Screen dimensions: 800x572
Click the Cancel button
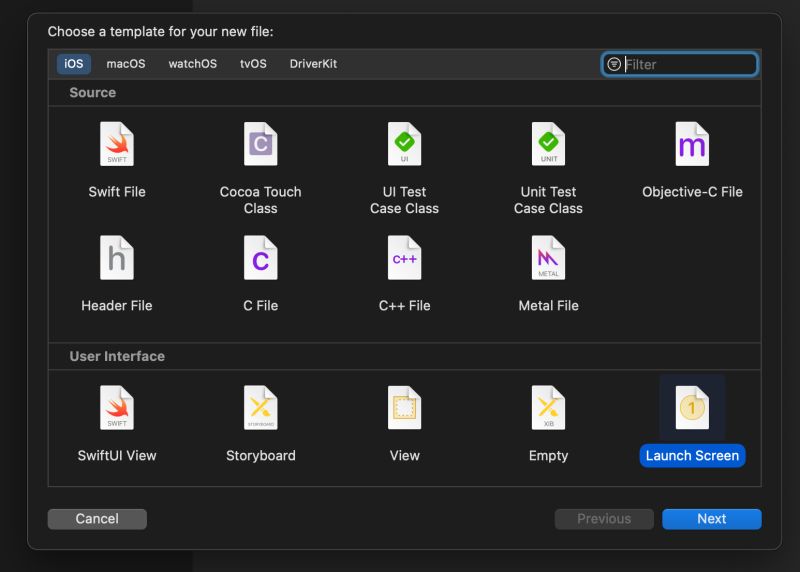click(97, 519)
